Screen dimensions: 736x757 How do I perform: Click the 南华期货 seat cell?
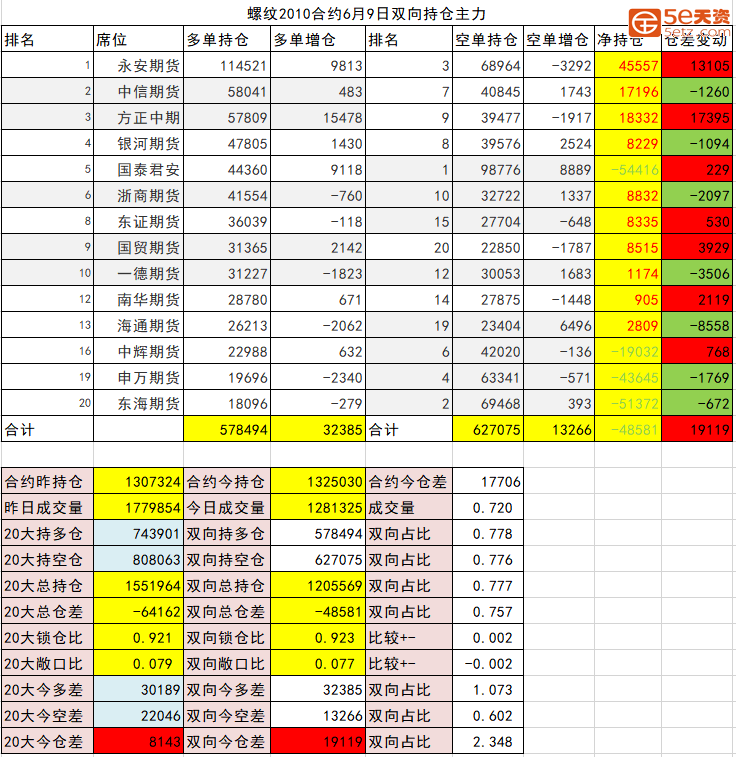(x=139, y=300)
